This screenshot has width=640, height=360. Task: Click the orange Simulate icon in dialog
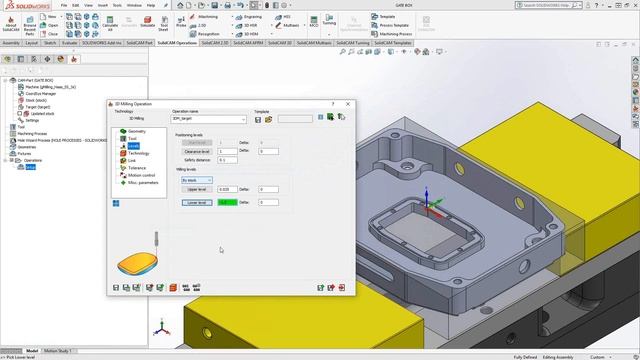(173, 288)
